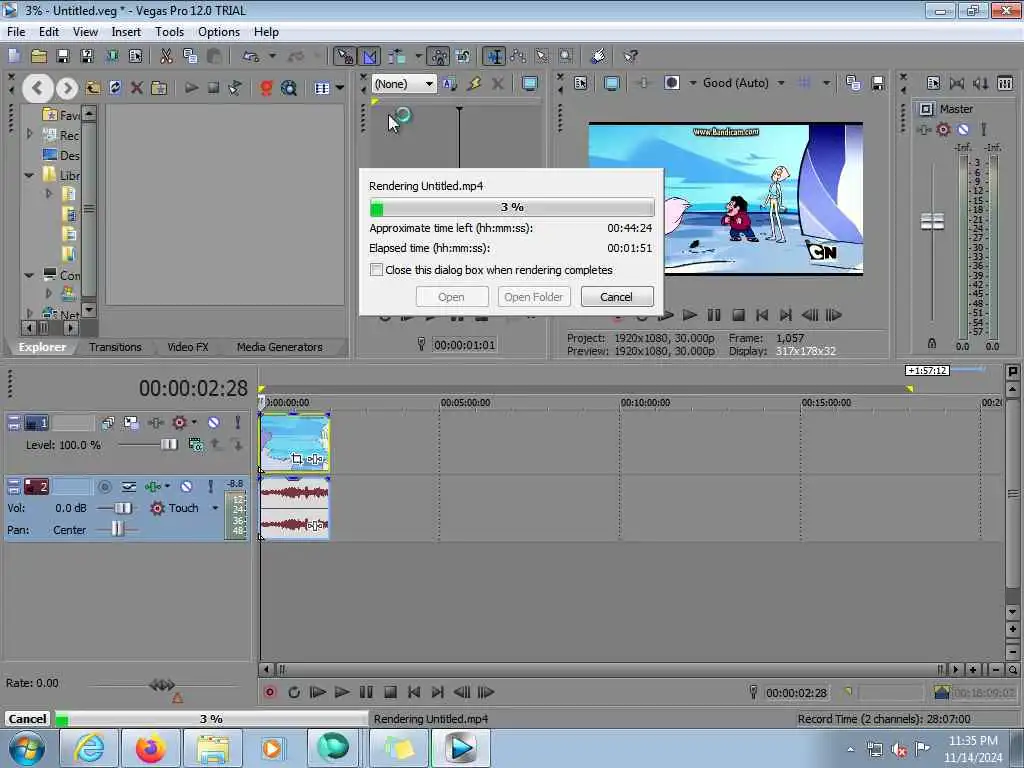This screenshot has width=1024, height=768.
Task: Switch to the Transitions tab
Action: [x=115, y=347]
